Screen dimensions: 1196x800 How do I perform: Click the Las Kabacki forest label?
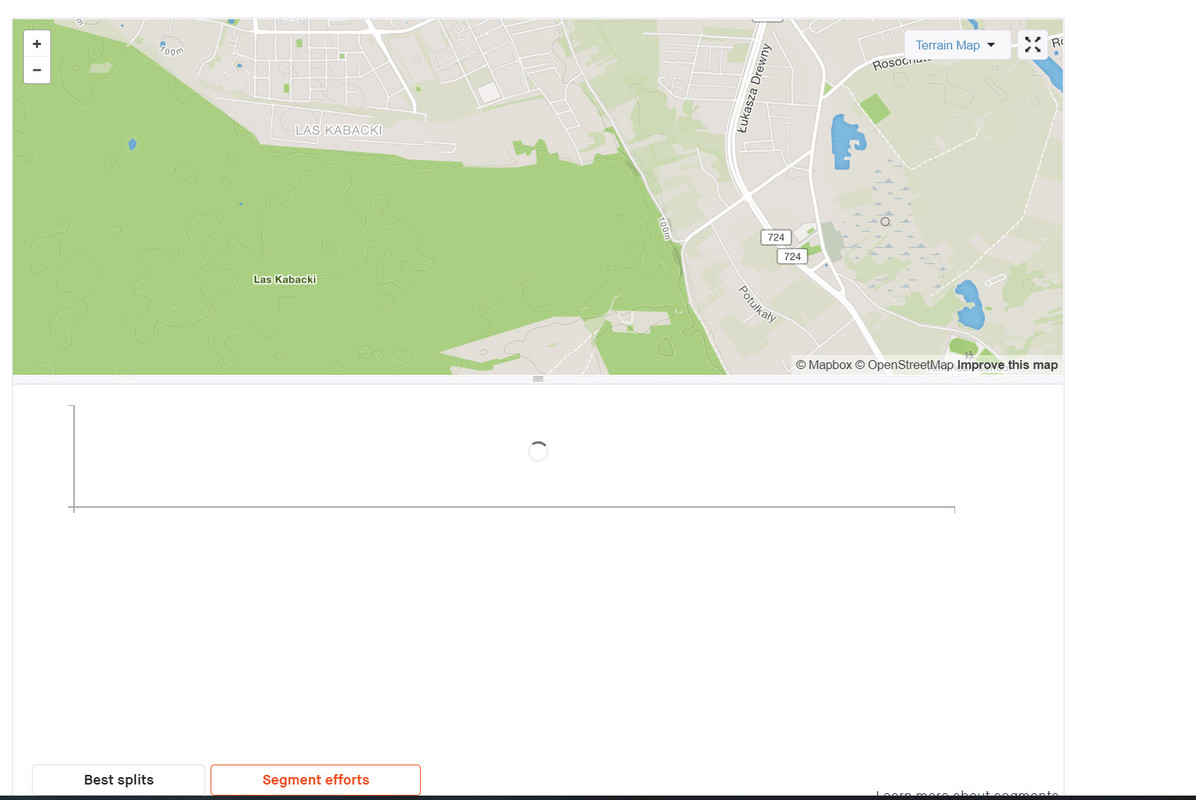click(285, 279)
